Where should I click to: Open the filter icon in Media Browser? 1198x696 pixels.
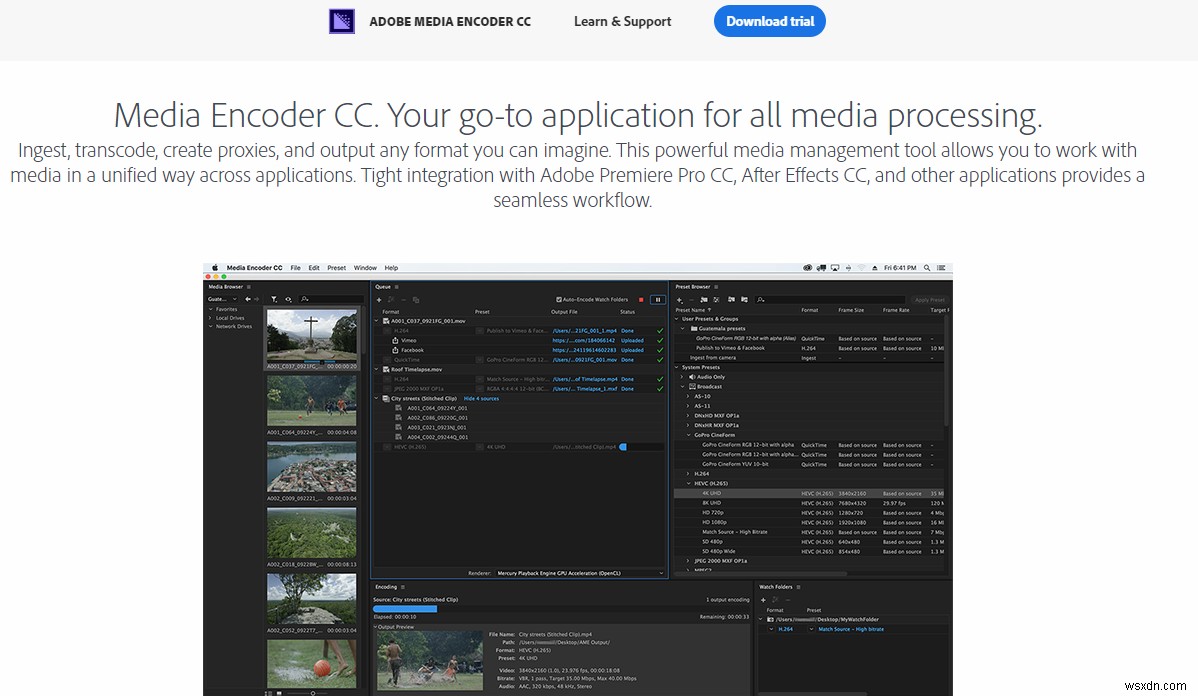click(x=275, y=299)
